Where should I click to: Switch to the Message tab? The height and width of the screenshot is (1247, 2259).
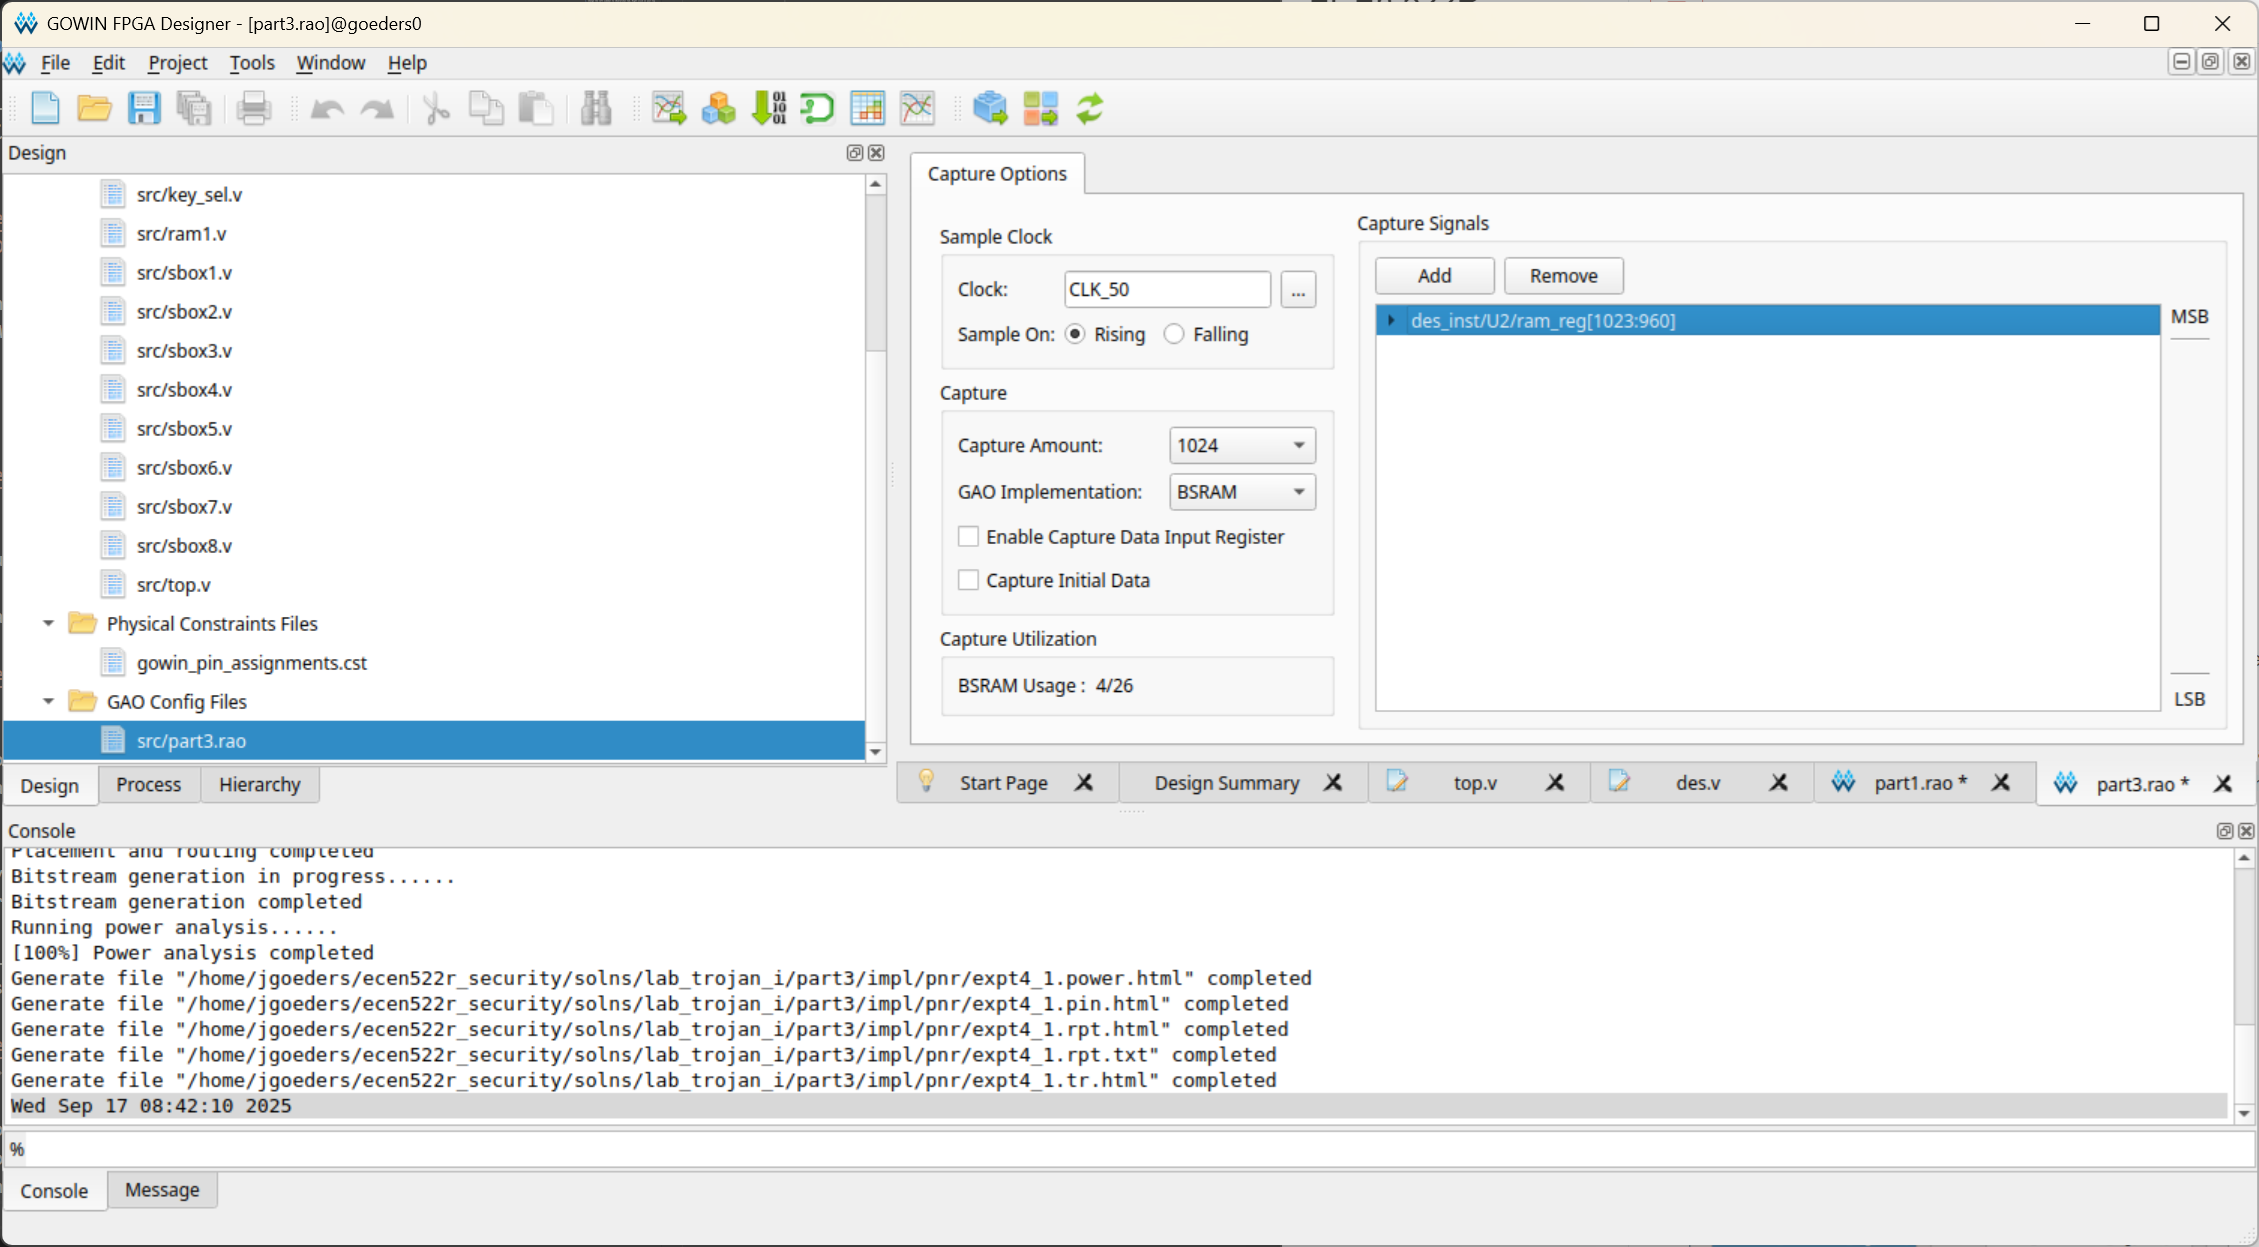click(x=162, y=1190)
